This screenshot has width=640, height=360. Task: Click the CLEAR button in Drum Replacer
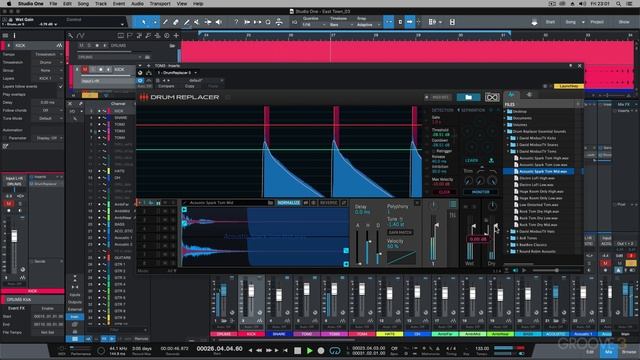tap(444, 192)
